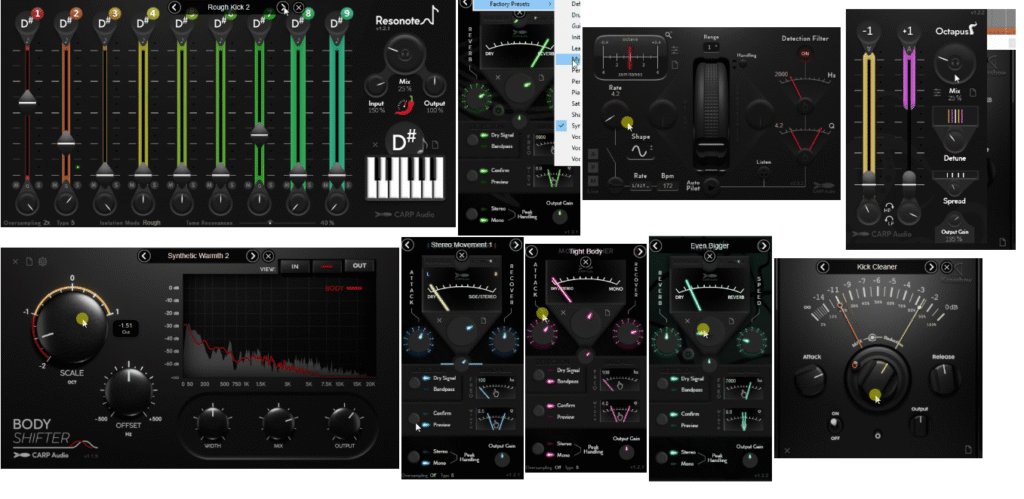Load next preset in Kick Cleaner
Image resolution: width=1024 pixels, height=499 pixels.
[x=932, y=266]
